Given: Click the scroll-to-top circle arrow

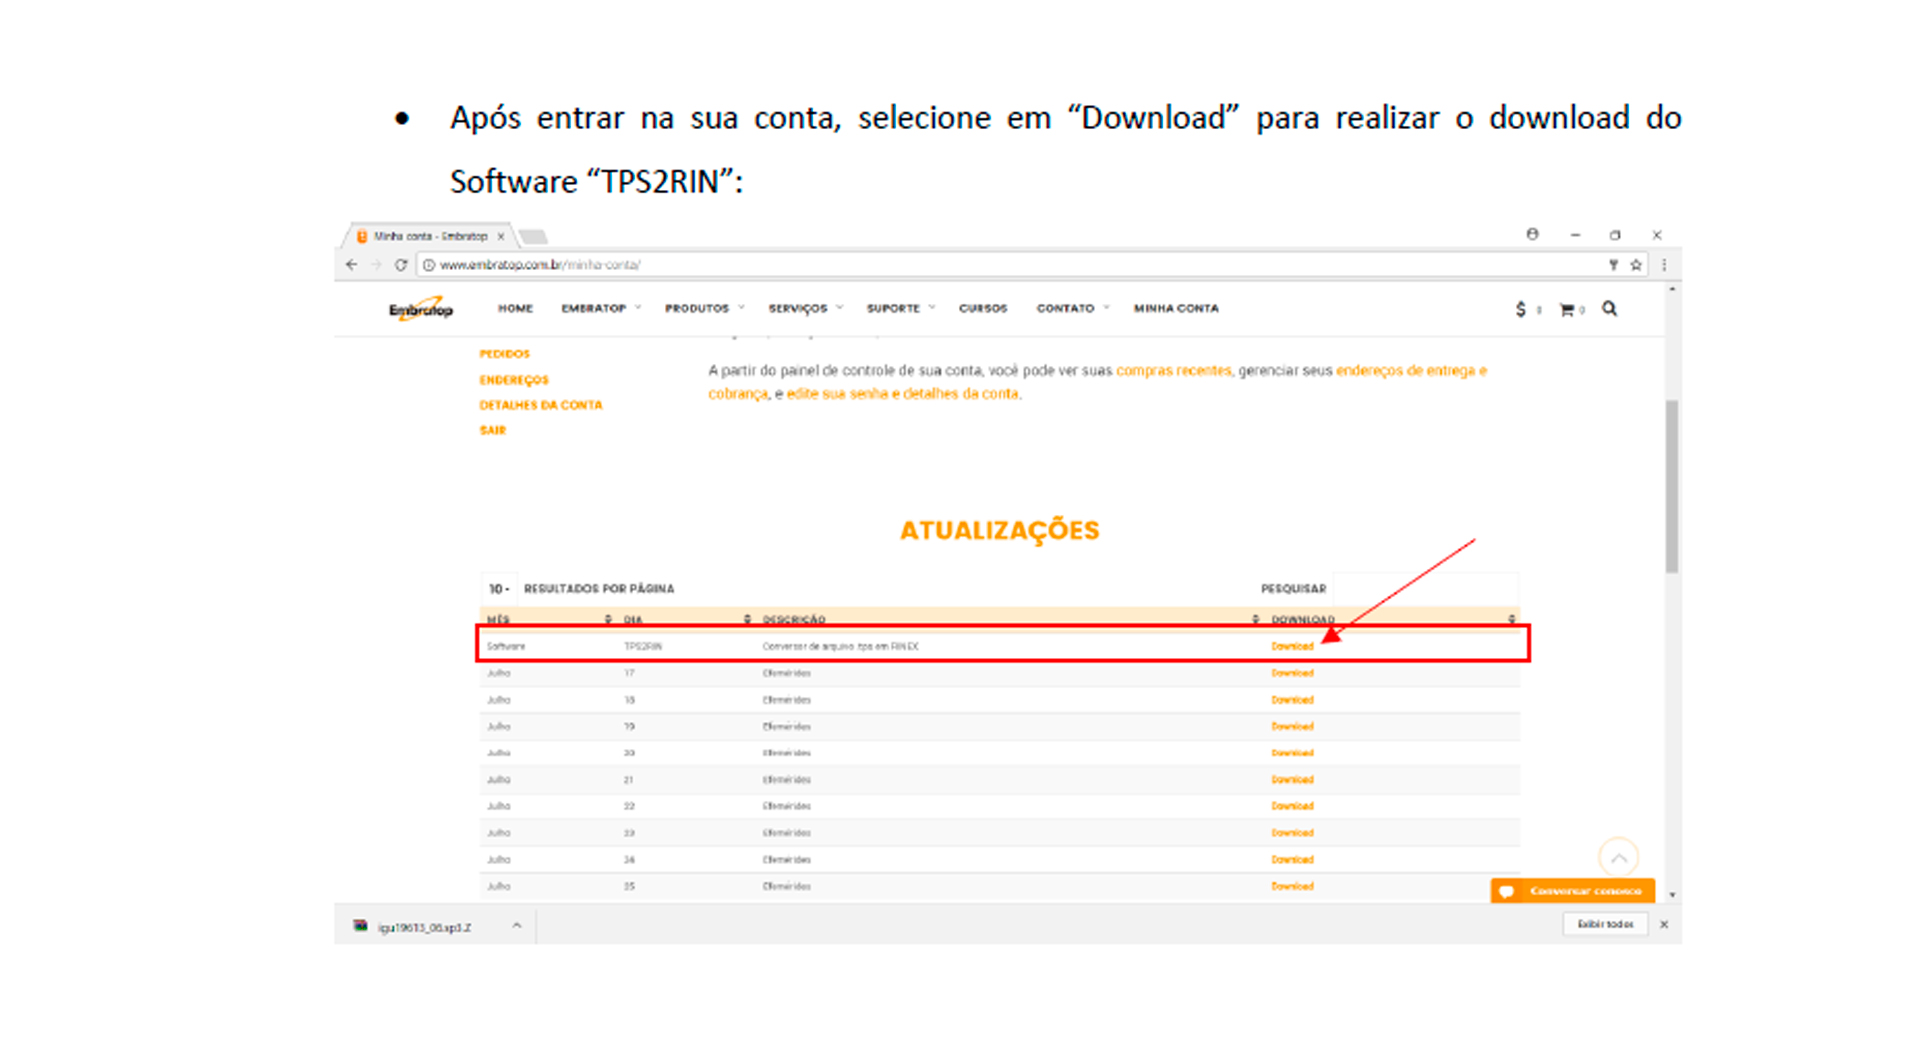Looking at the screenshot, I should (1618, 857).
